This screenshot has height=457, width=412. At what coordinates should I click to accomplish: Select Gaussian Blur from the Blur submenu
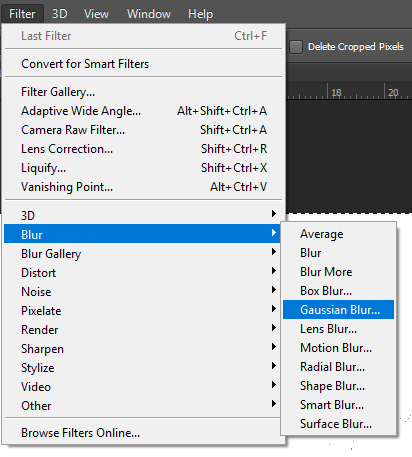pos(338,310)
